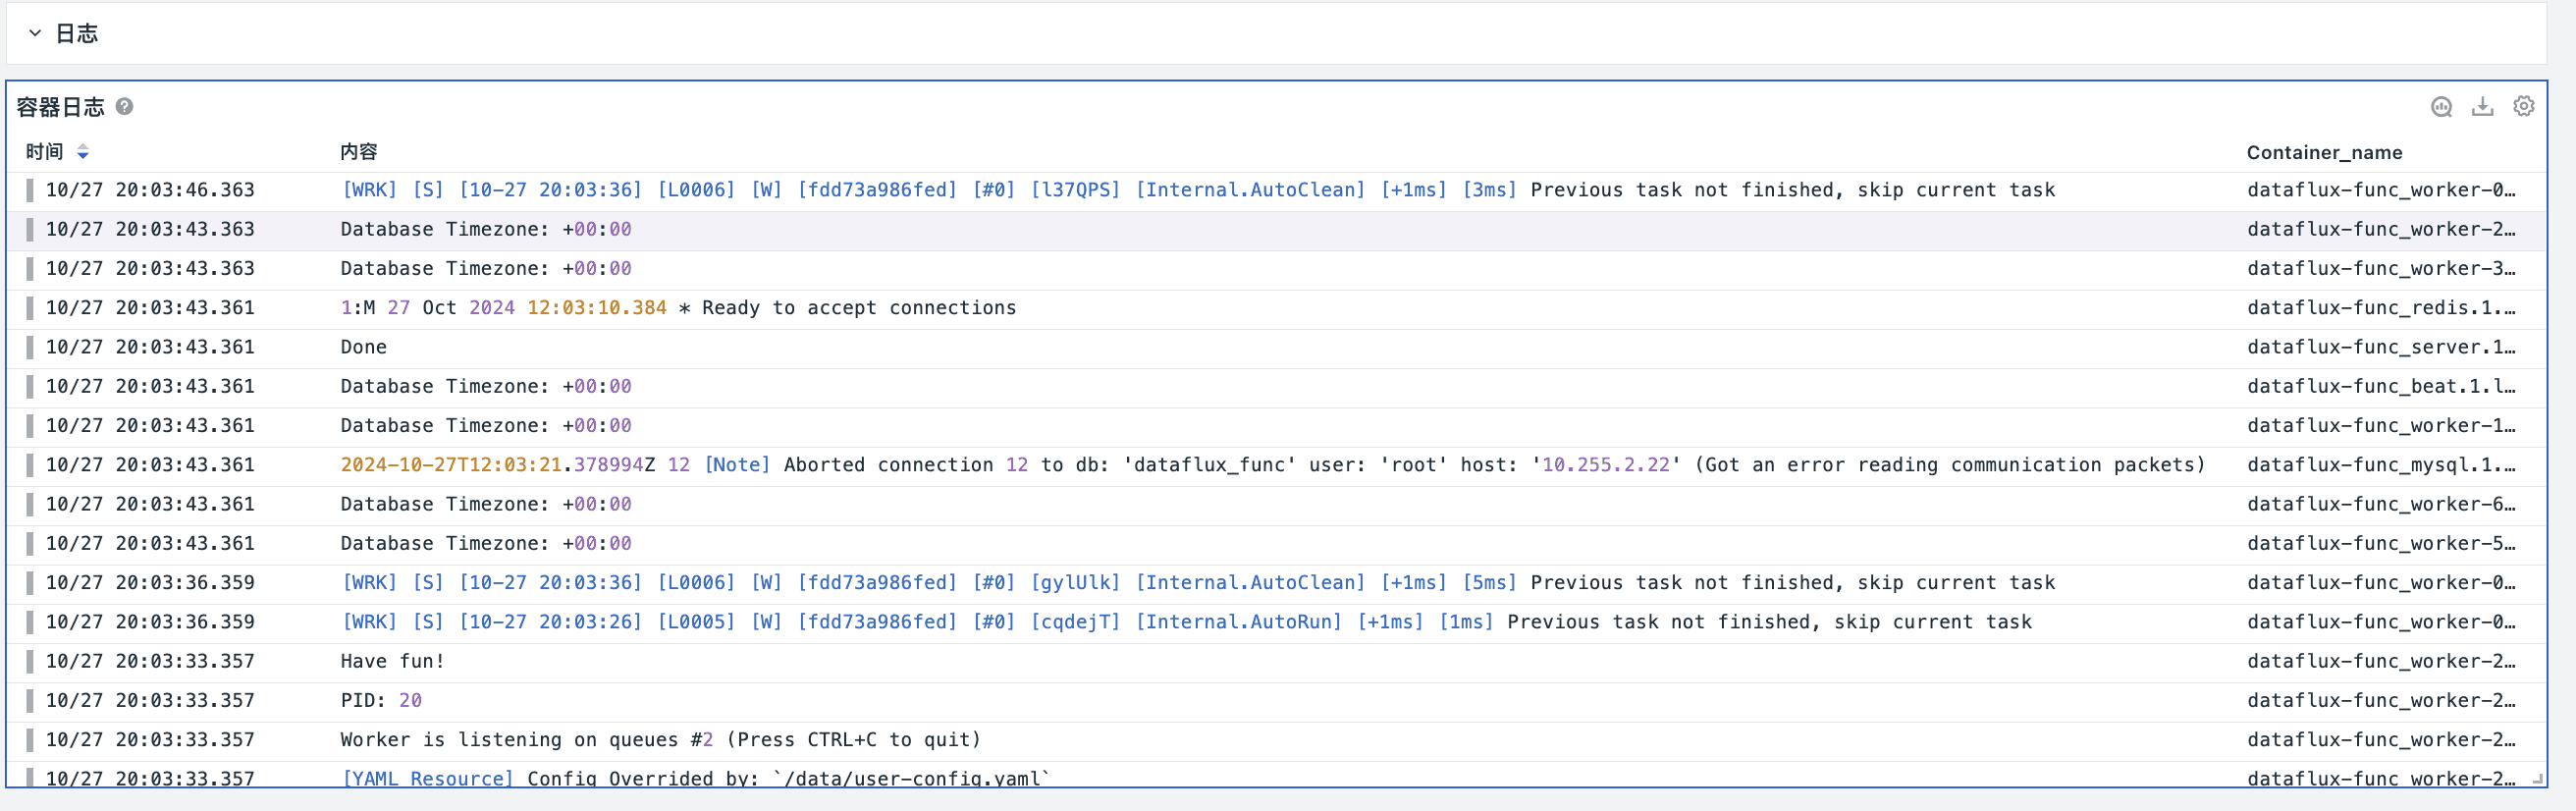Image resolution: width=2576 pixels, height=811 pixels.
Task: Click status bar of the 20:03:46.363 row
Action: coord(29,190)
